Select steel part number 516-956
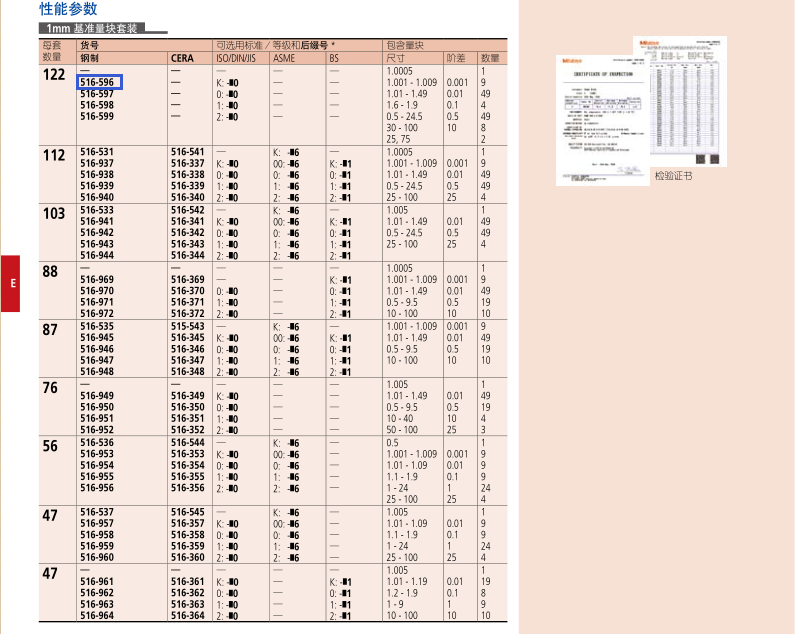Screen dimensions: 795x634 (x=97, y=487)
